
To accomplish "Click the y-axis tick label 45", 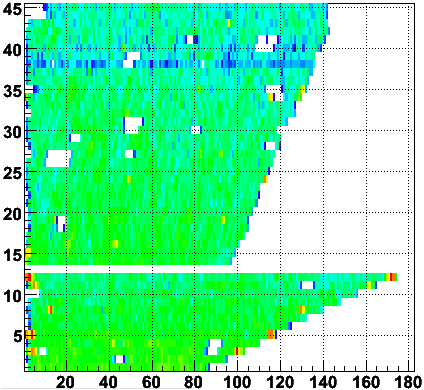I will click(12, 10).
